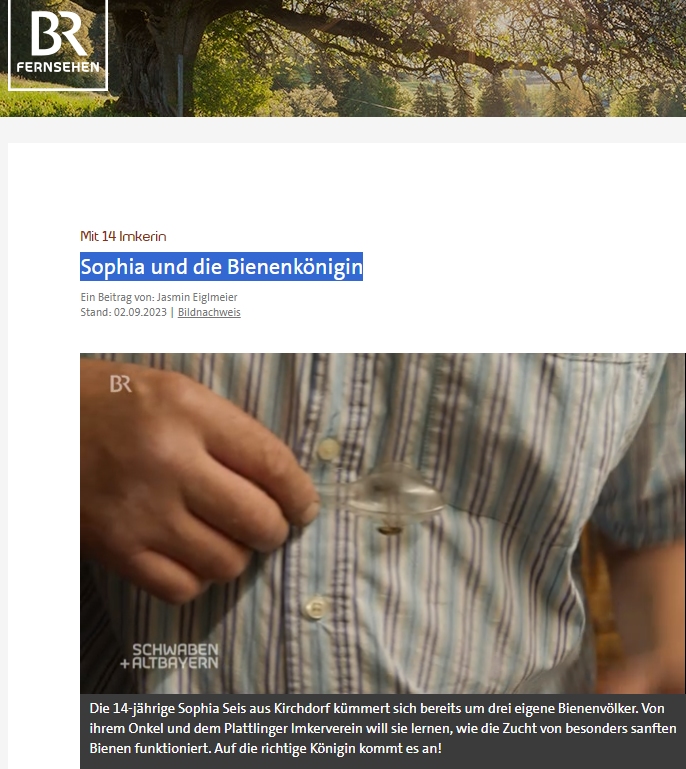Click the BR watermark in the video
686x769 pixels.
(x=121, y=384)
